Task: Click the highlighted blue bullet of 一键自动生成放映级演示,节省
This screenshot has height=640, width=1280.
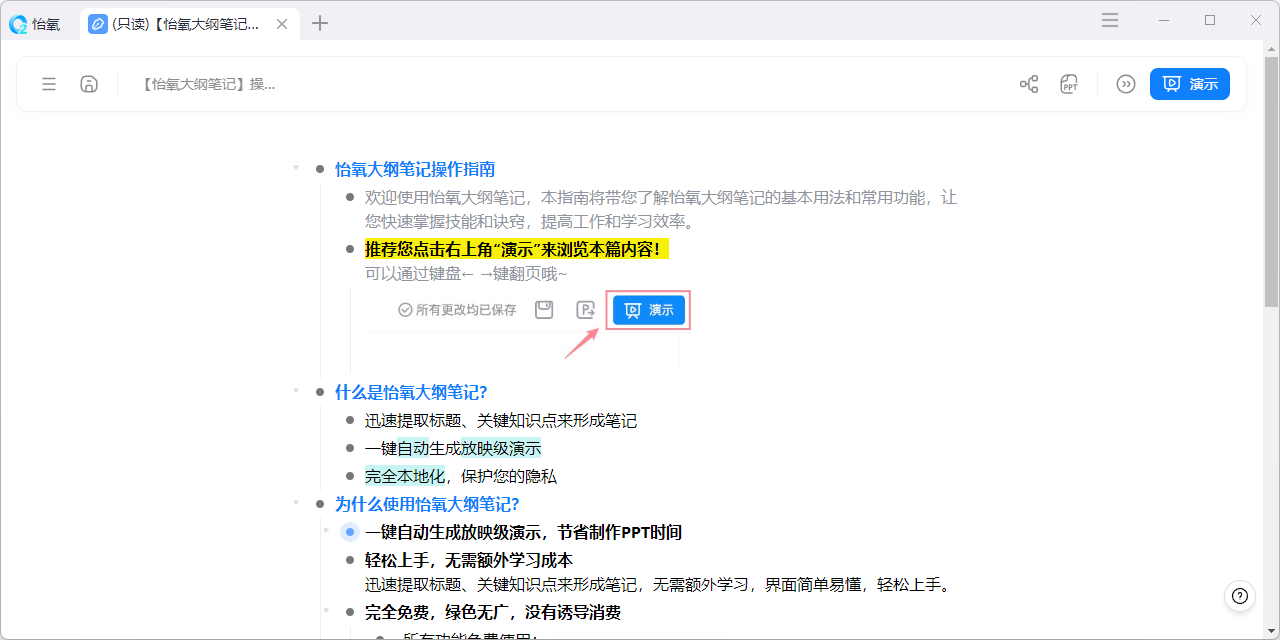Action: click(350, 532)
